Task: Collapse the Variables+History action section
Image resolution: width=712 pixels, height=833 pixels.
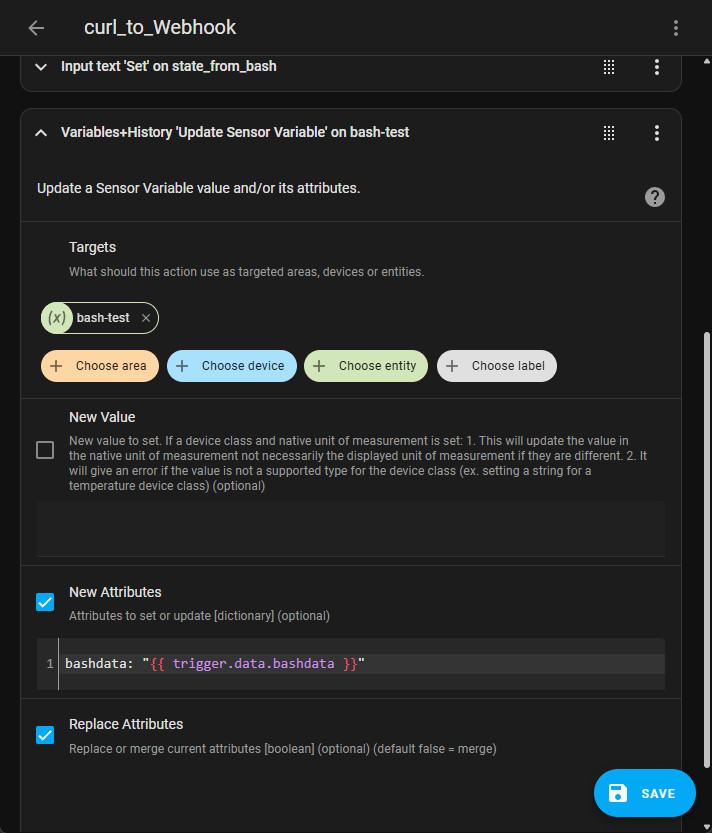Action: [x=41, y=133]
